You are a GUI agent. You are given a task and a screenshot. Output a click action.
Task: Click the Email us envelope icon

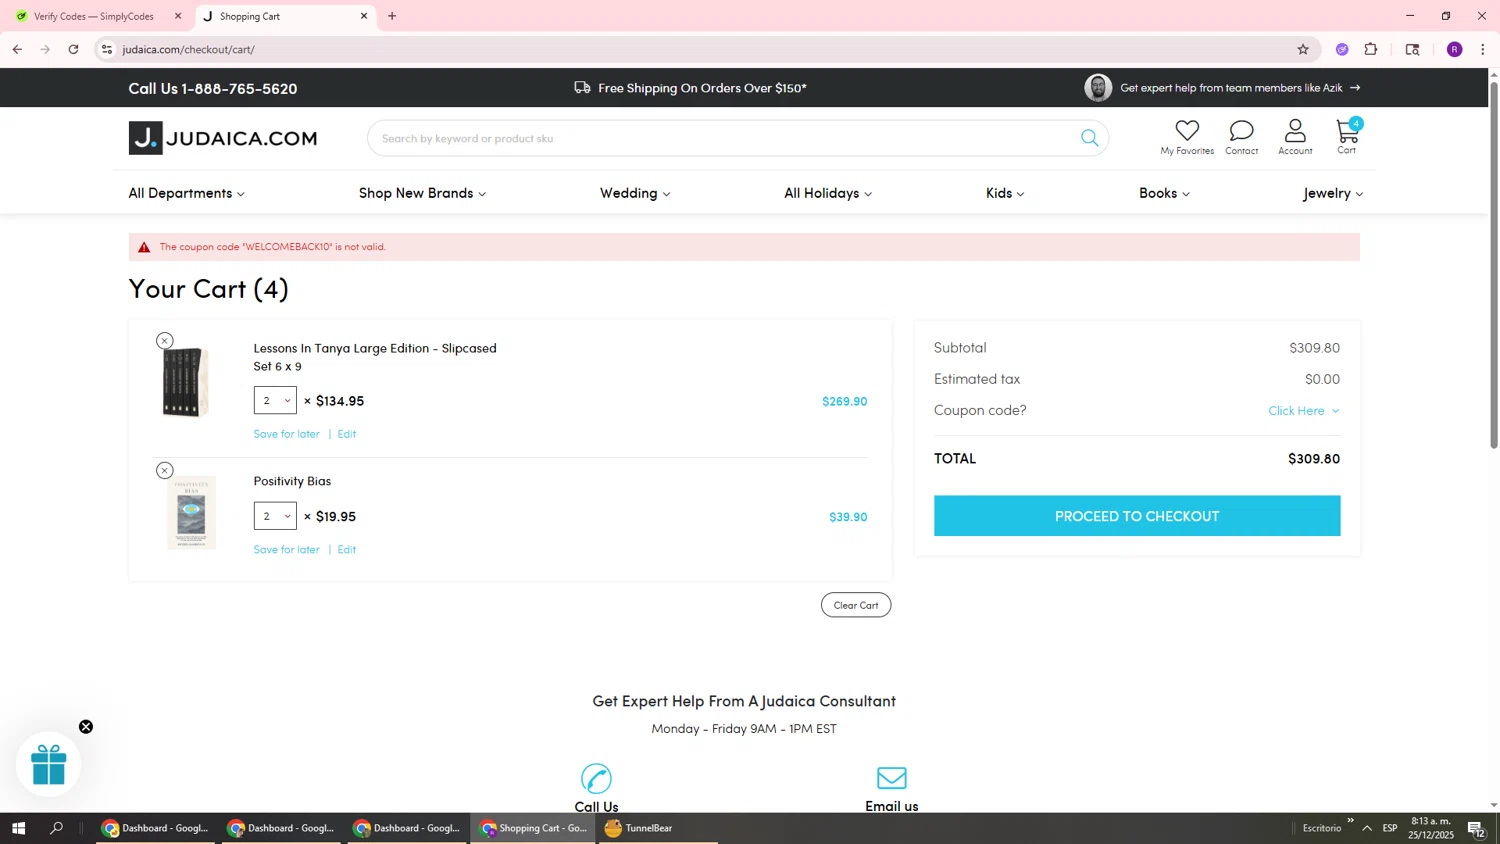[x=892, y=778]
